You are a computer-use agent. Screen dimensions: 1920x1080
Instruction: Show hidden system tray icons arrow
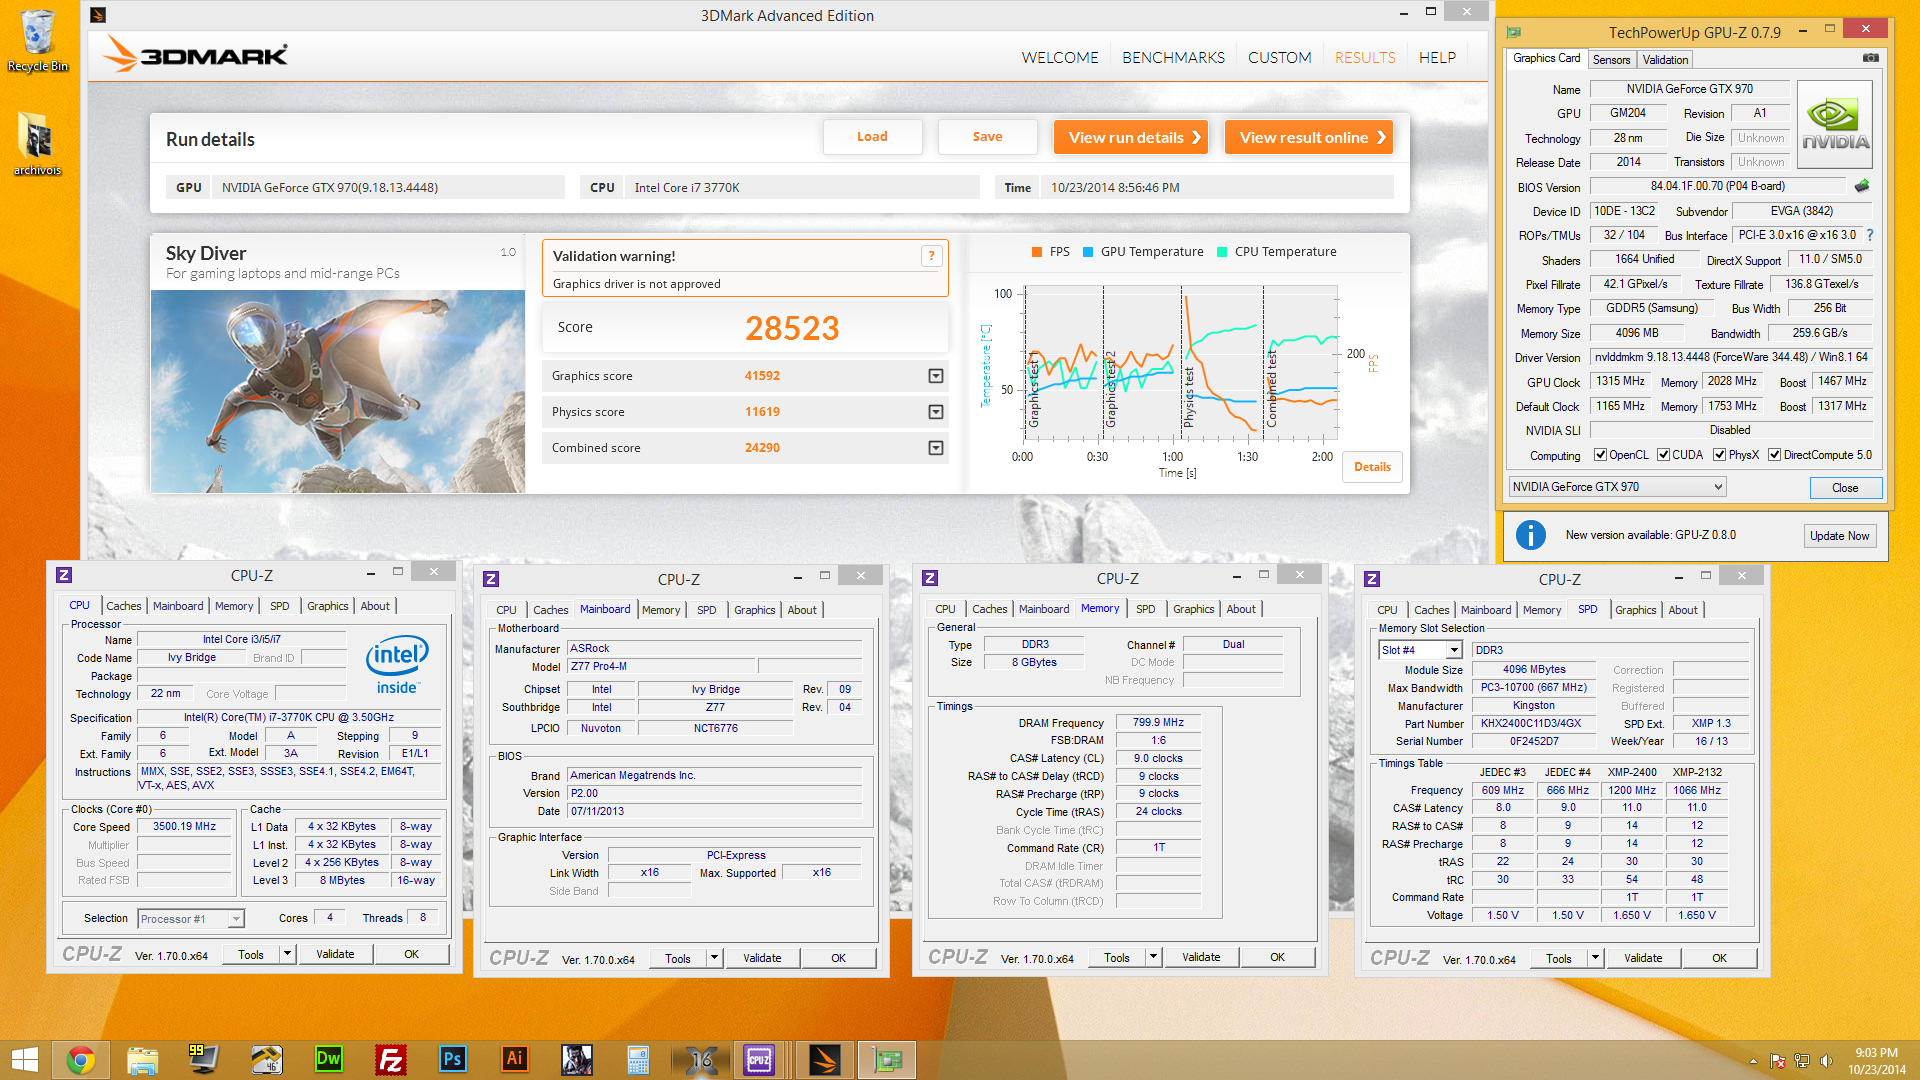(1753, 1061)
